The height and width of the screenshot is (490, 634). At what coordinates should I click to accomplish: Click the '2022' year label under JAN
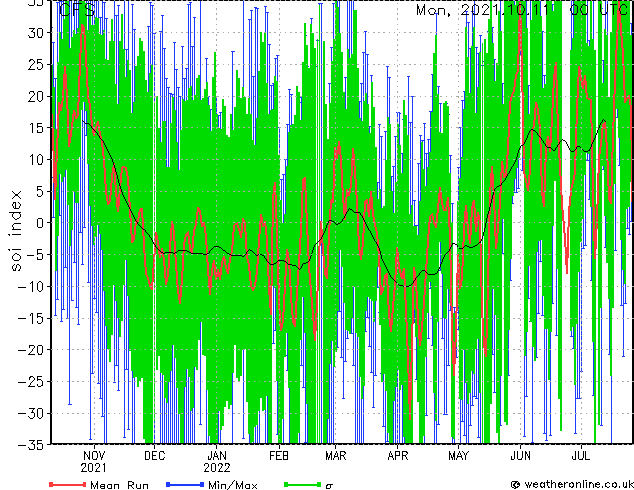click(x=217, y=468)
